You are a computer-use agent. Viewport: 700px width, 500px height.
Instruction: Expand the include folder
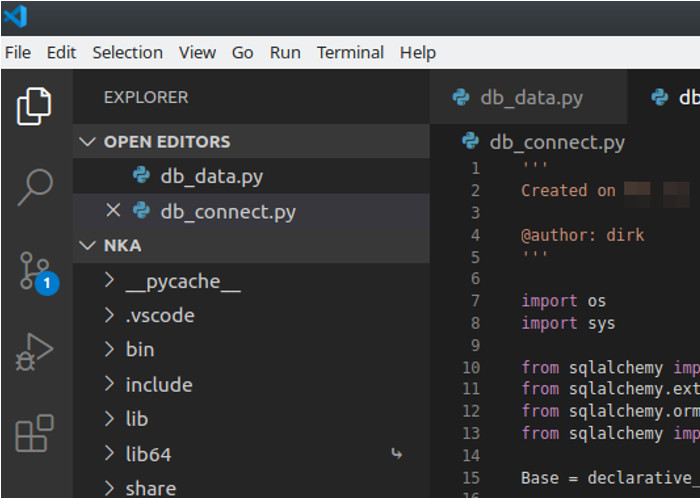coord(158,385)
